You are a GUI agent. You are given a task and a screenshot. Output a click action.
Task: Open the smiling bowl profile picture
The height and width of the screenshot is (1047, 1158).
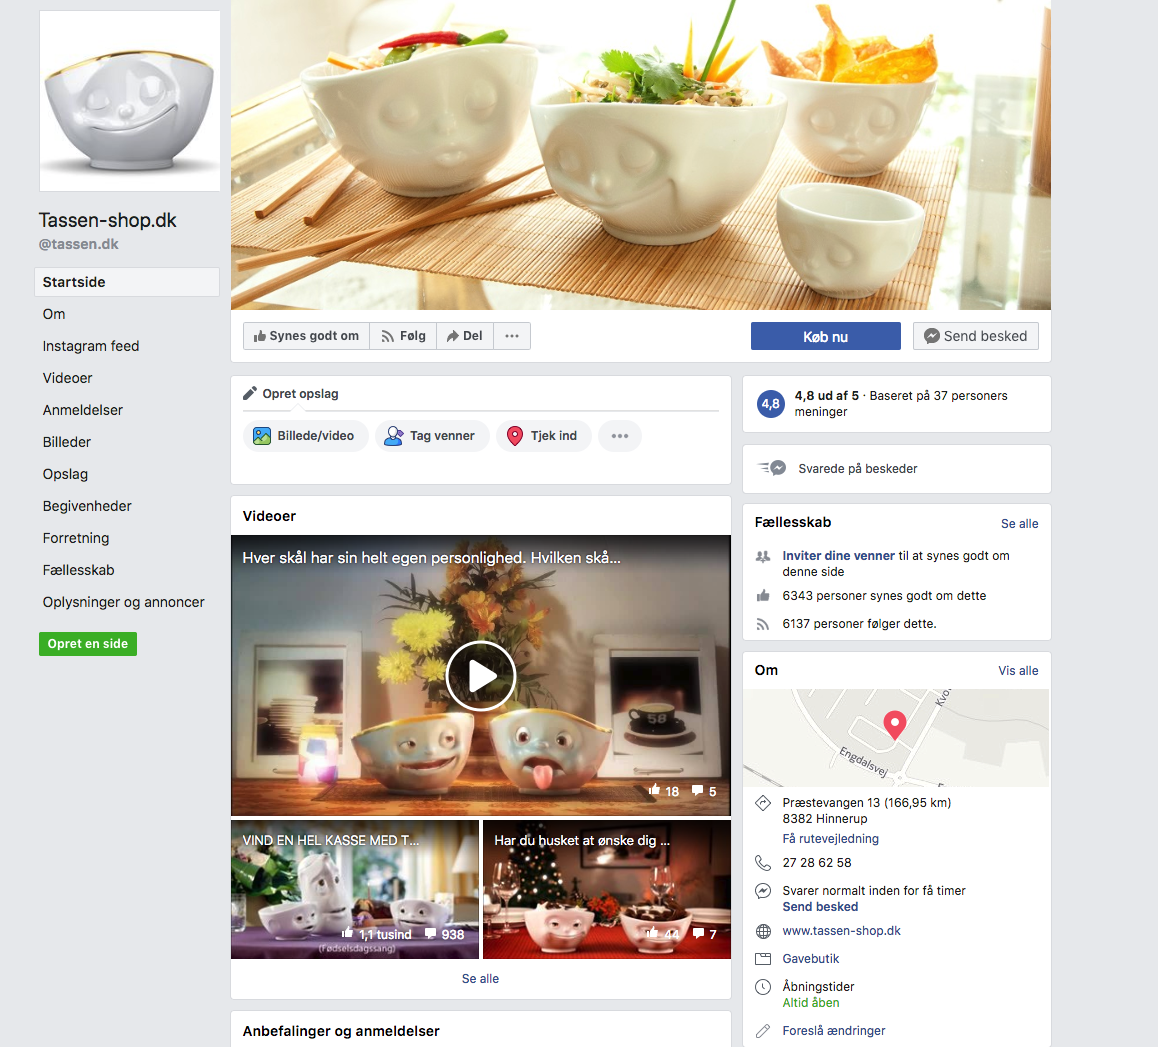coord(130,101)
